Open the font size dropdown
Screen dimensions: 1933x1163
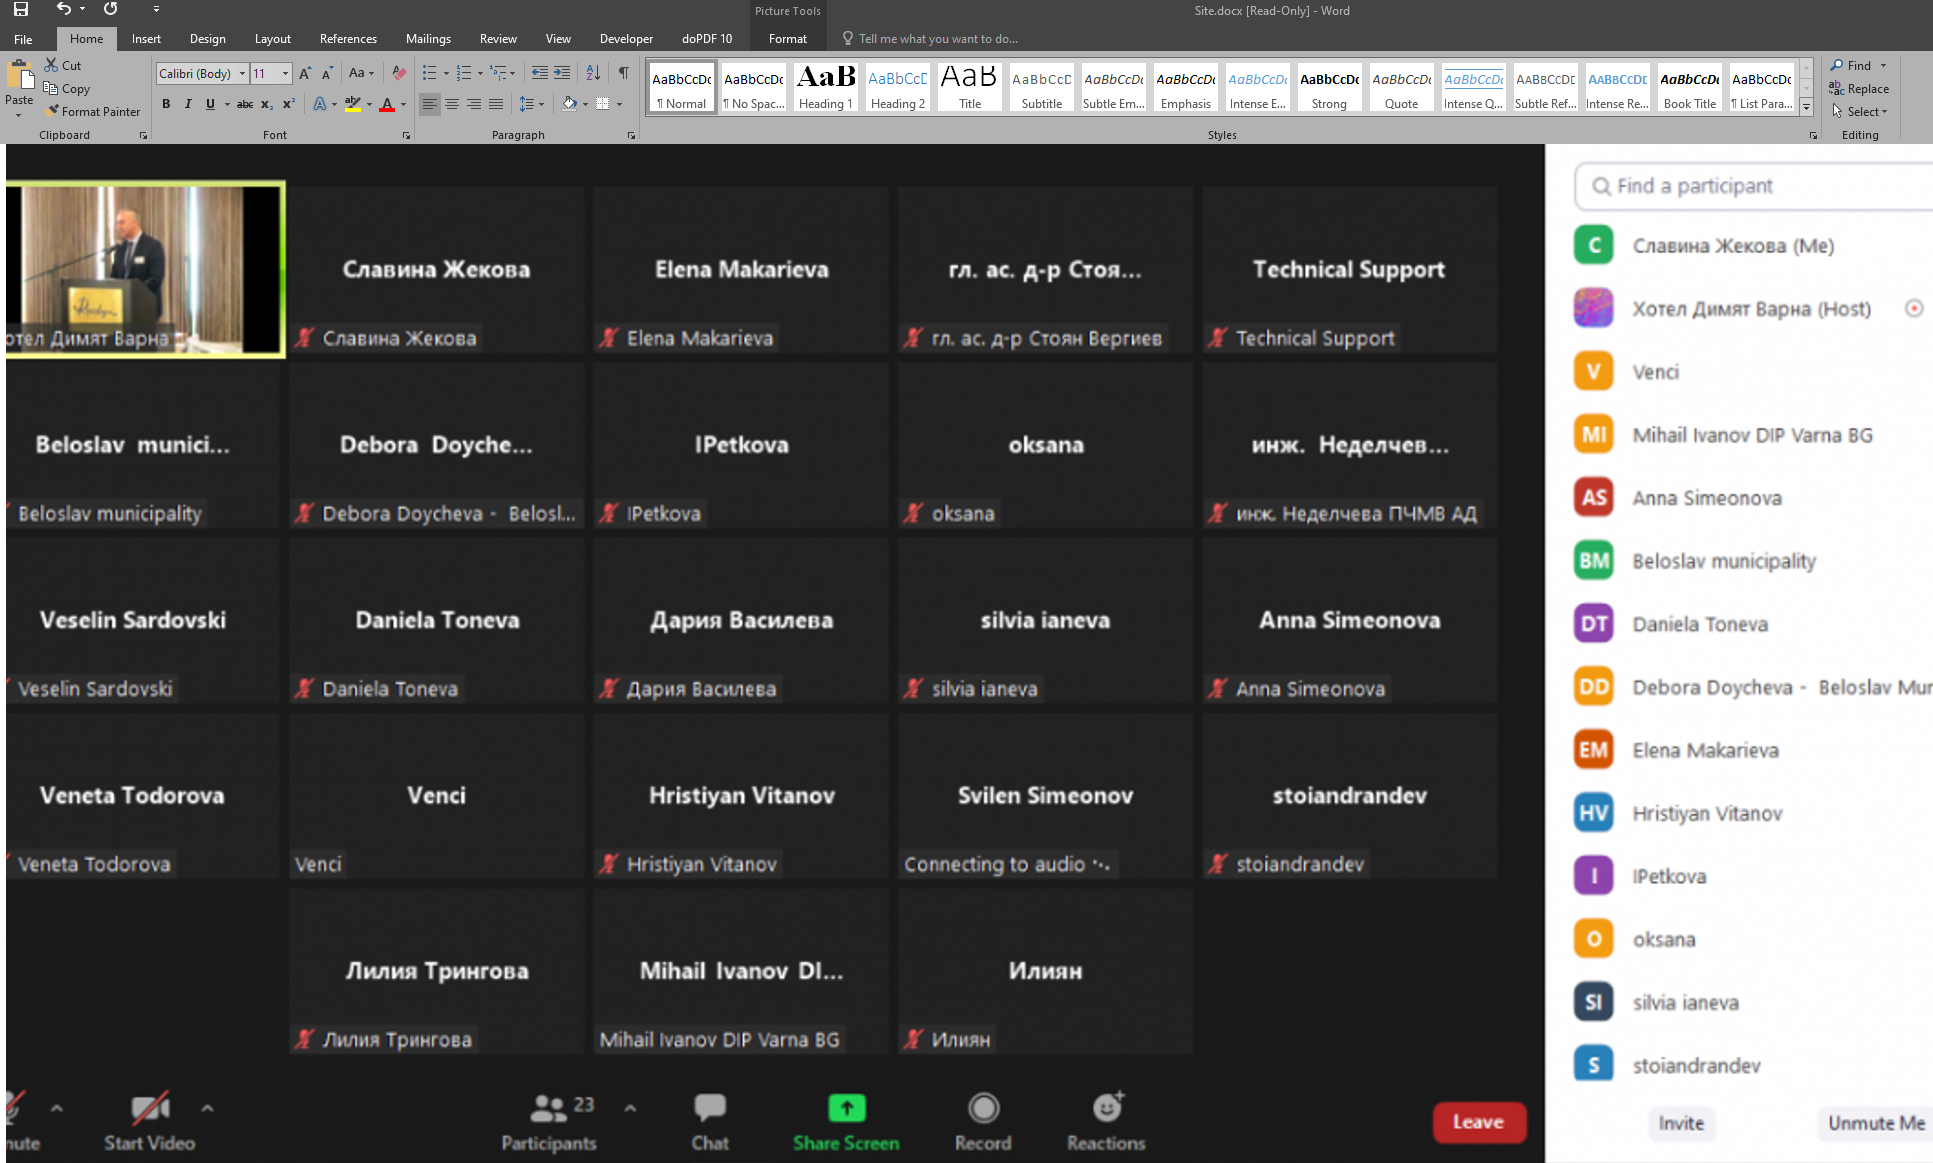coord(285,73)
